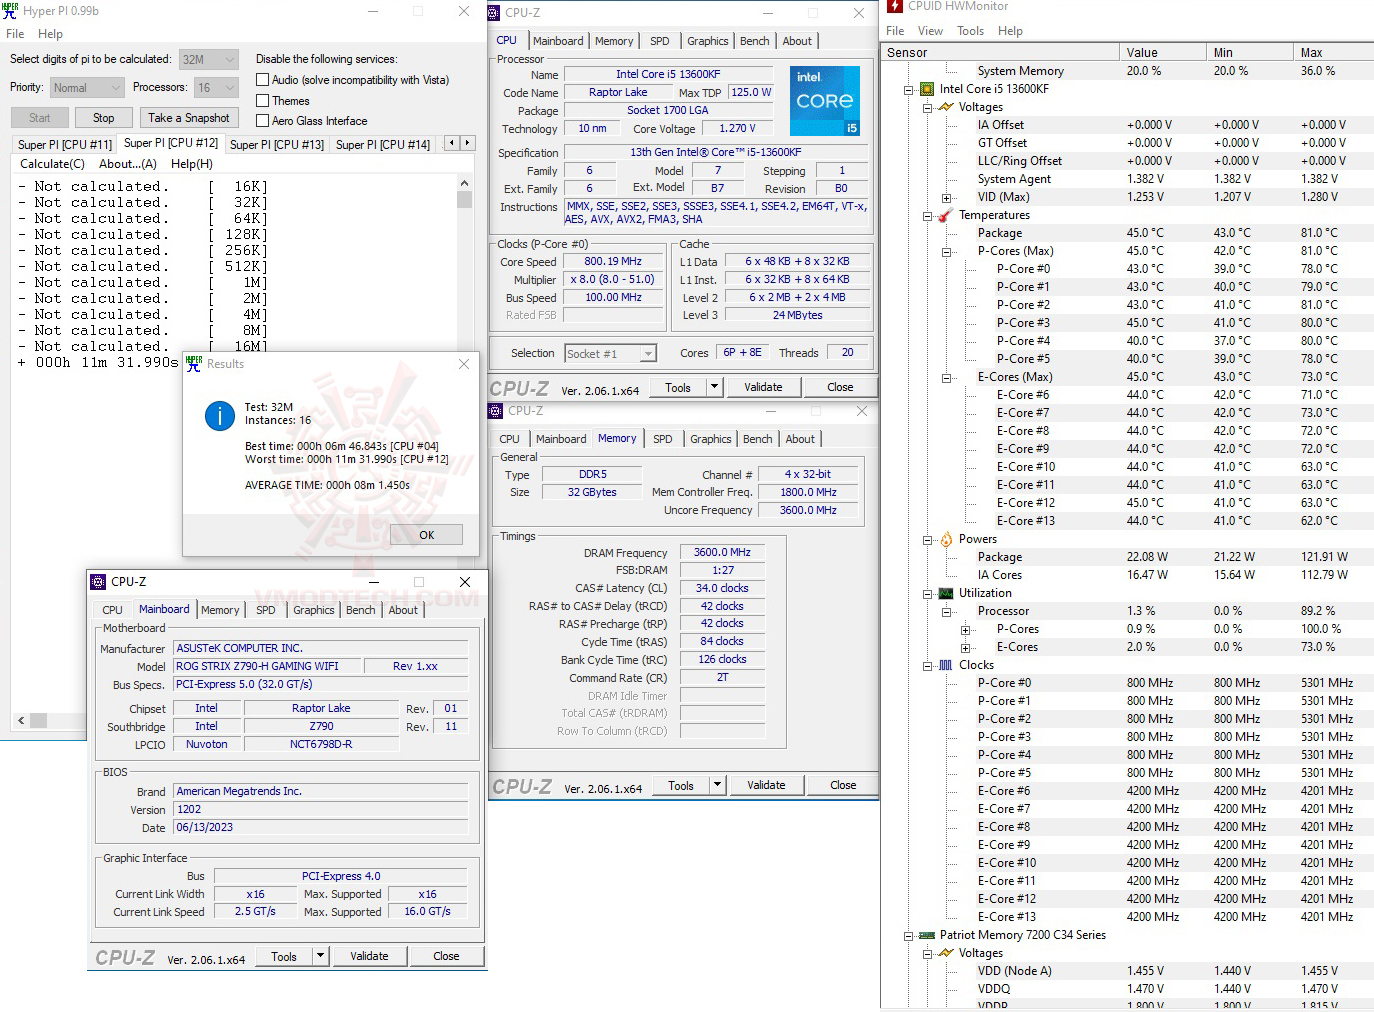The height and width of the screenshot is (1012, 1374).
Task: Click the BIOS Version field showing 1202
Action: [321, 810]
